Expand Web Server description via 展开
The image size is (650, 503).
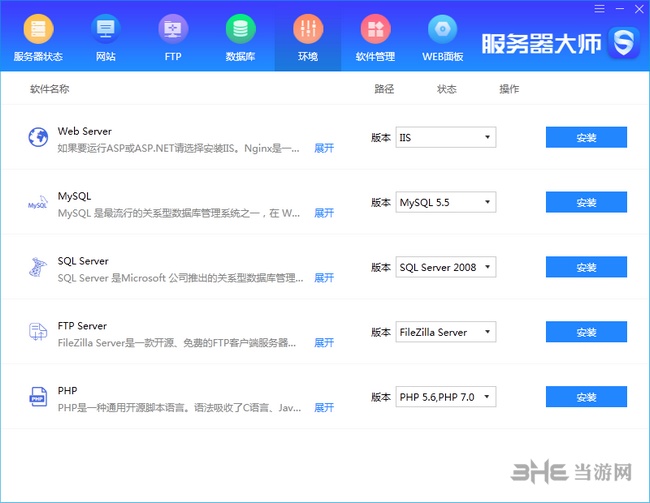[x=324, y=148]
